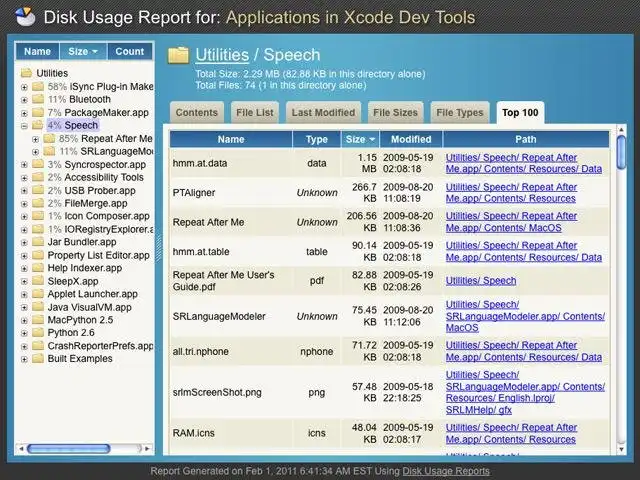Open Utilities/ Speech path link for User's Guide.pdf

coord(481,281)
